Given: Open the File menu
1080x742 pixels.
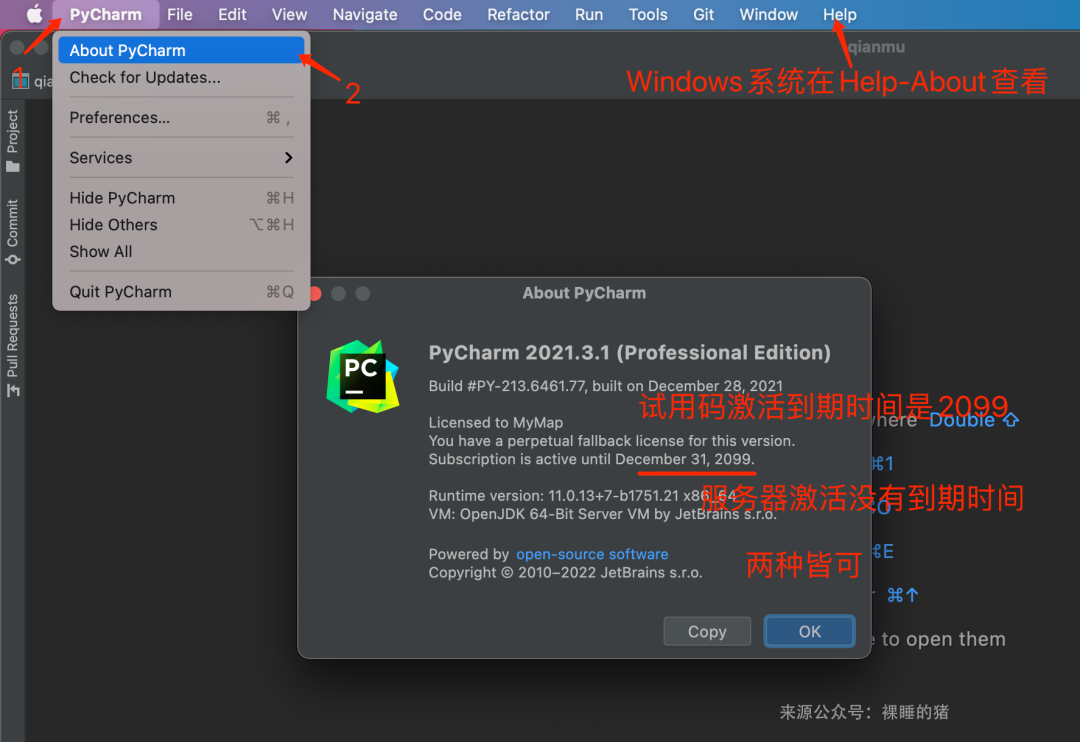Looking at the screenshot, I should [180, 14].
